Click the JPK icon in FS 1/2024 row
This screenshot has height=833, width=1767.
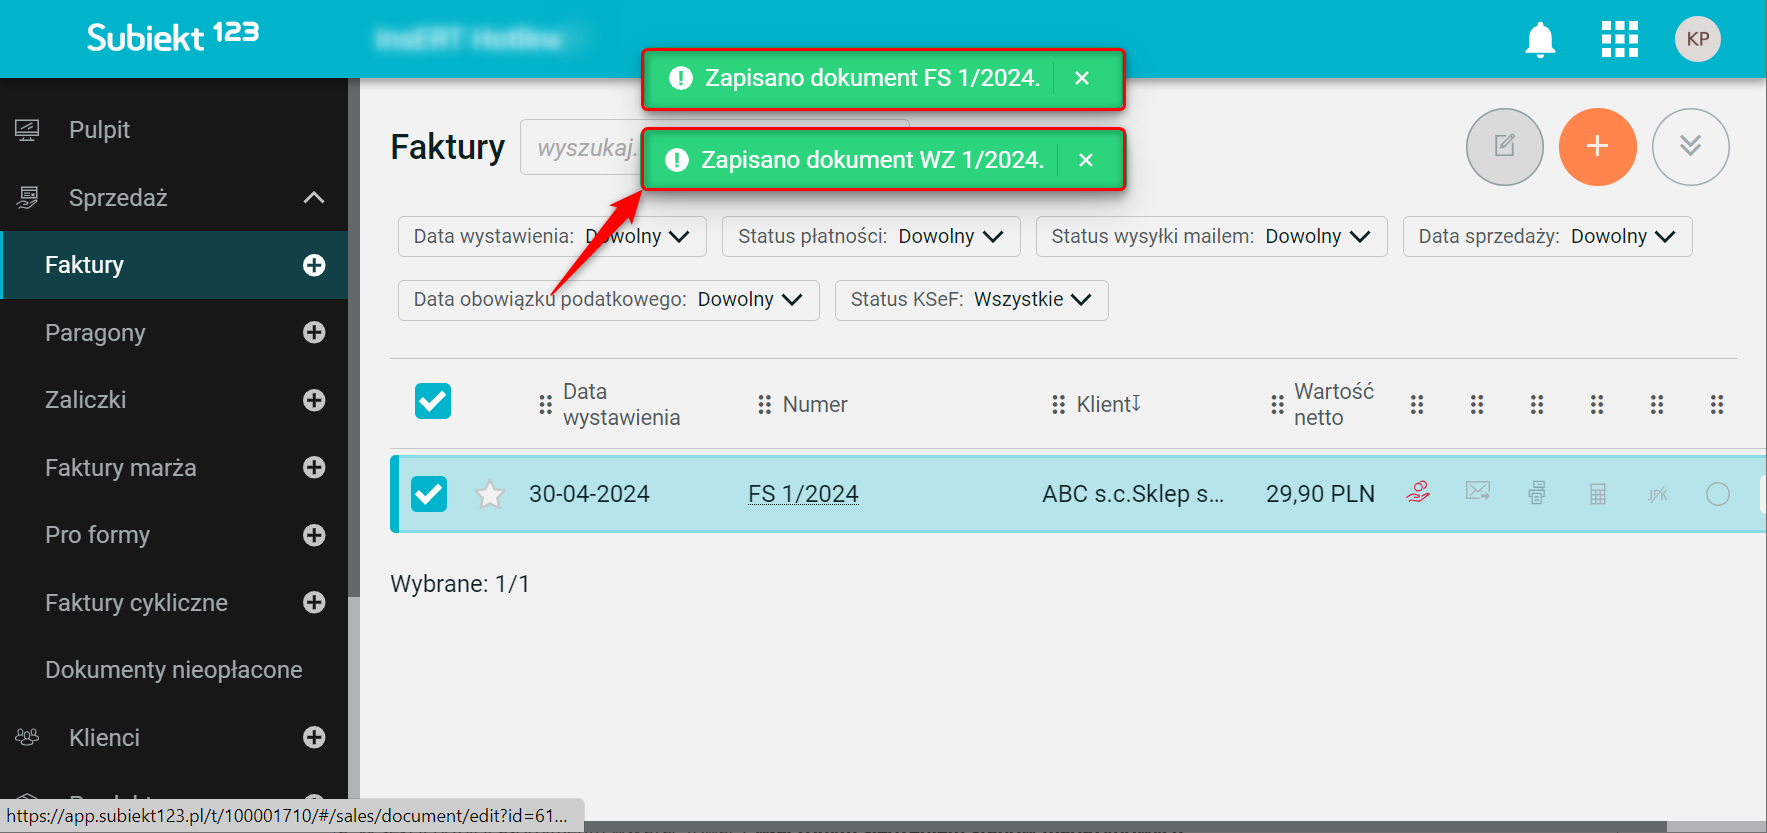coord(1658,494)
